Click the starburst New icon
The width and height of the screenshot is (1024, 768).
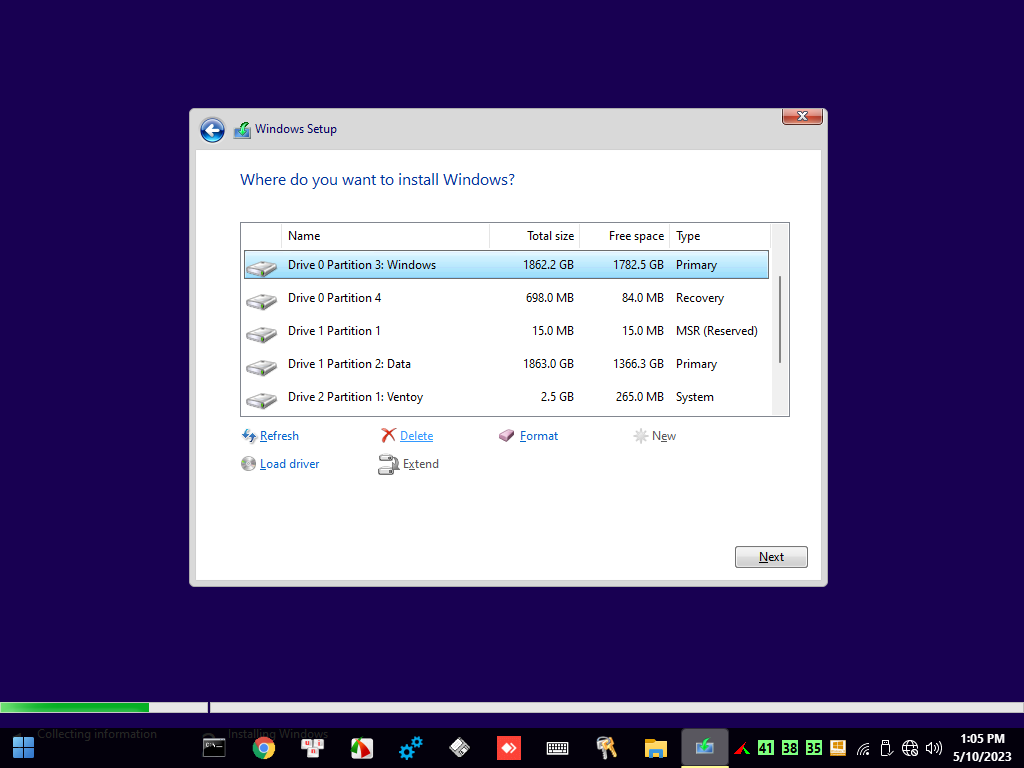641,436
